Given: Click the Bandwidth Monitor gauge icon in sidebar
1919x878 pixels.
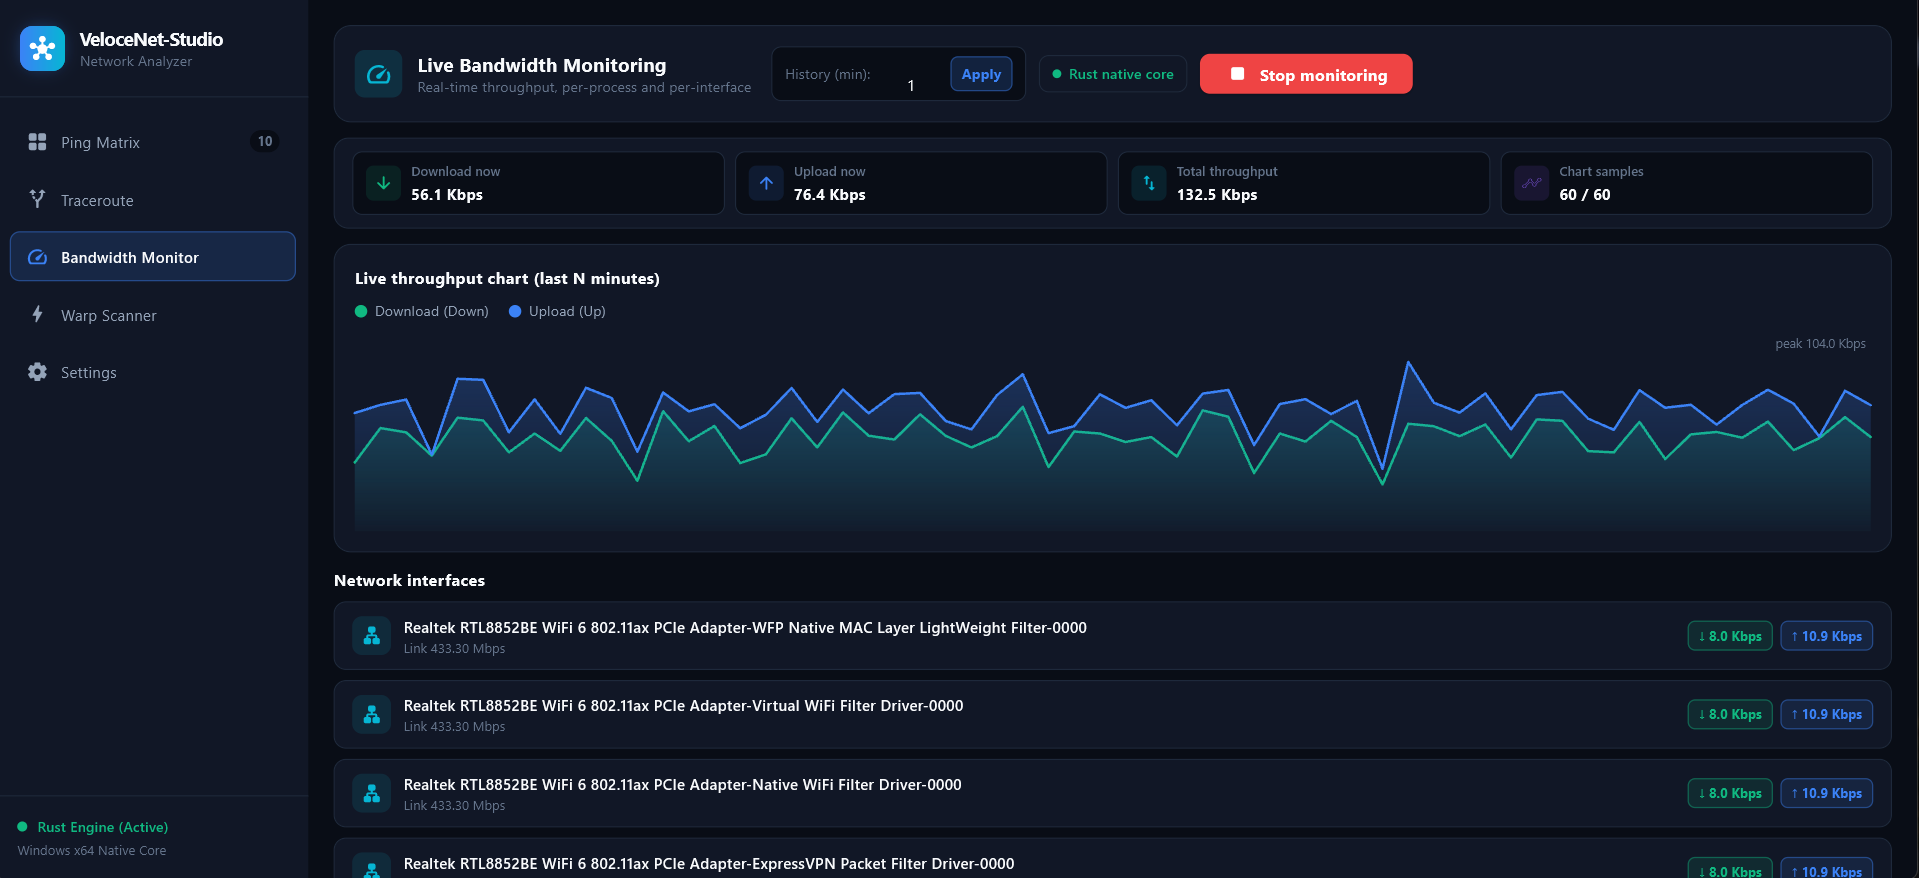Looking at the screenshot, I should click(x=37, y=257).
